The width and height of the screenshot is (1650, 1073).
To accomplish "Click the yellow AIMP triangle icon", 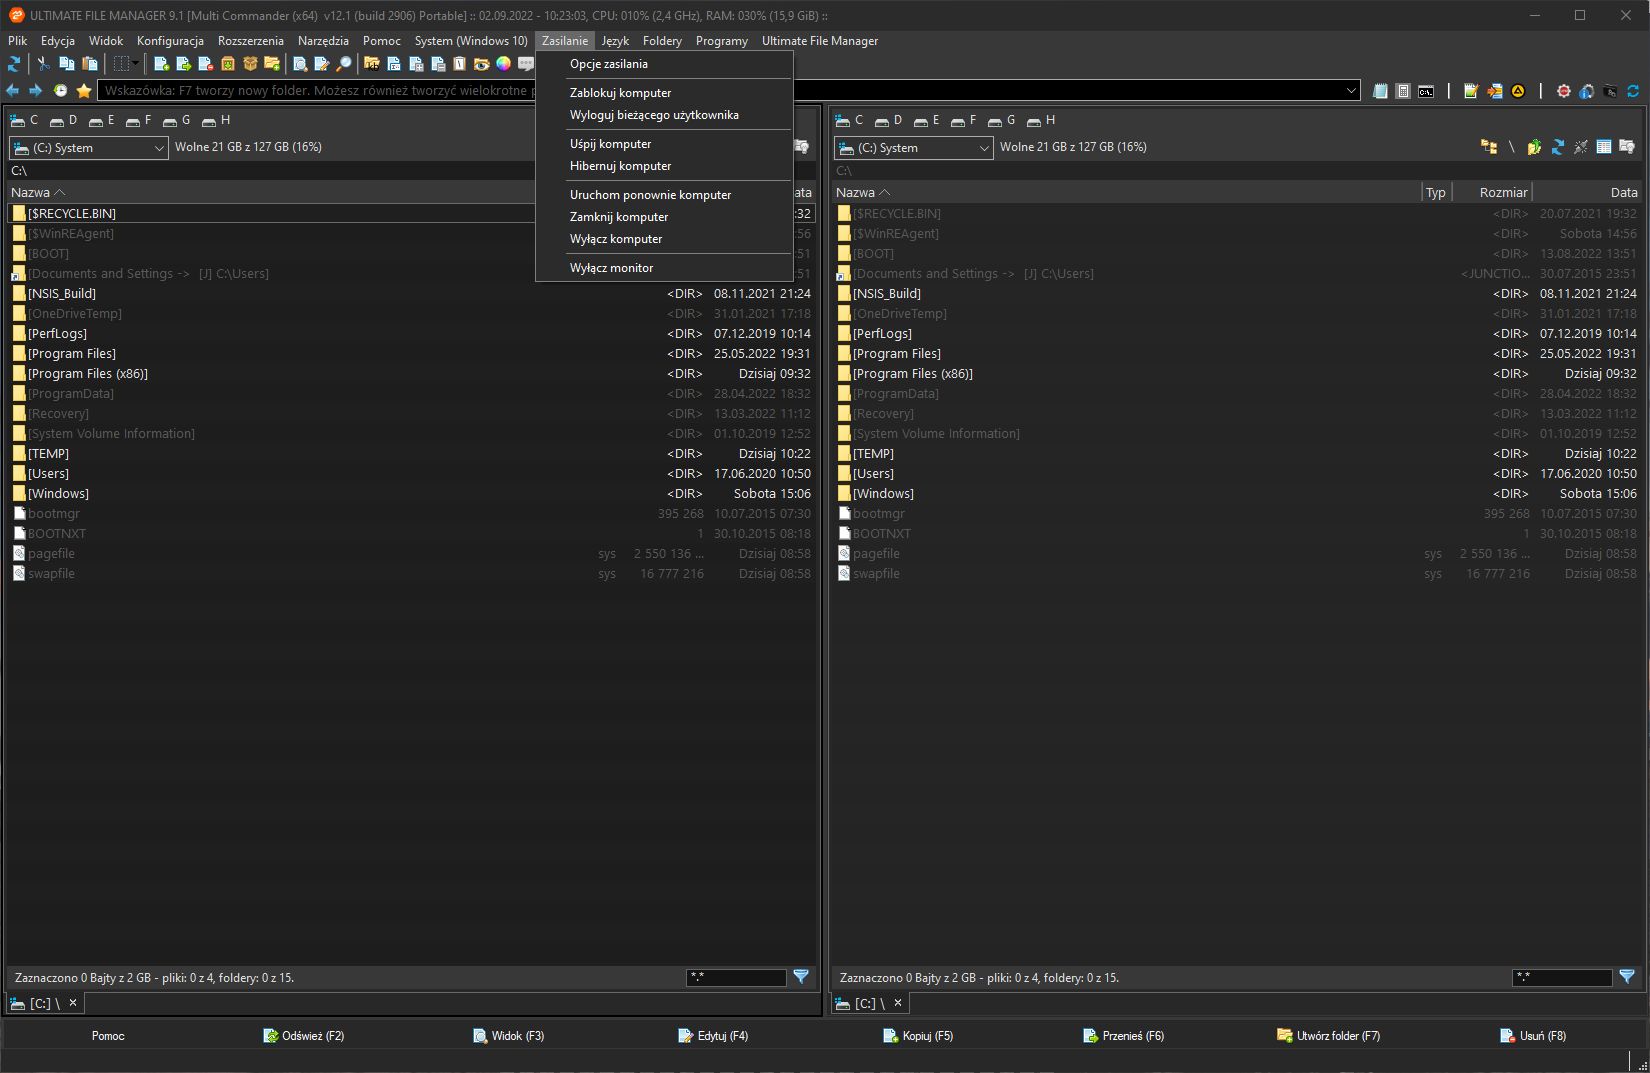I will coord(1518,91).
